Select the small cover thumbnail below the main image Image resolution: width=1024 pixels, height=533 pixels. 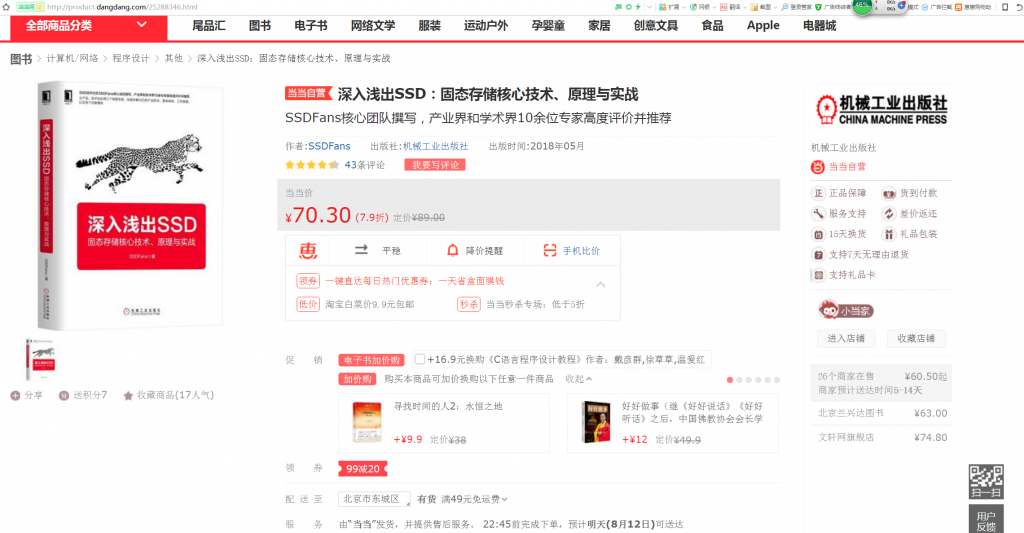coord(41,359)
